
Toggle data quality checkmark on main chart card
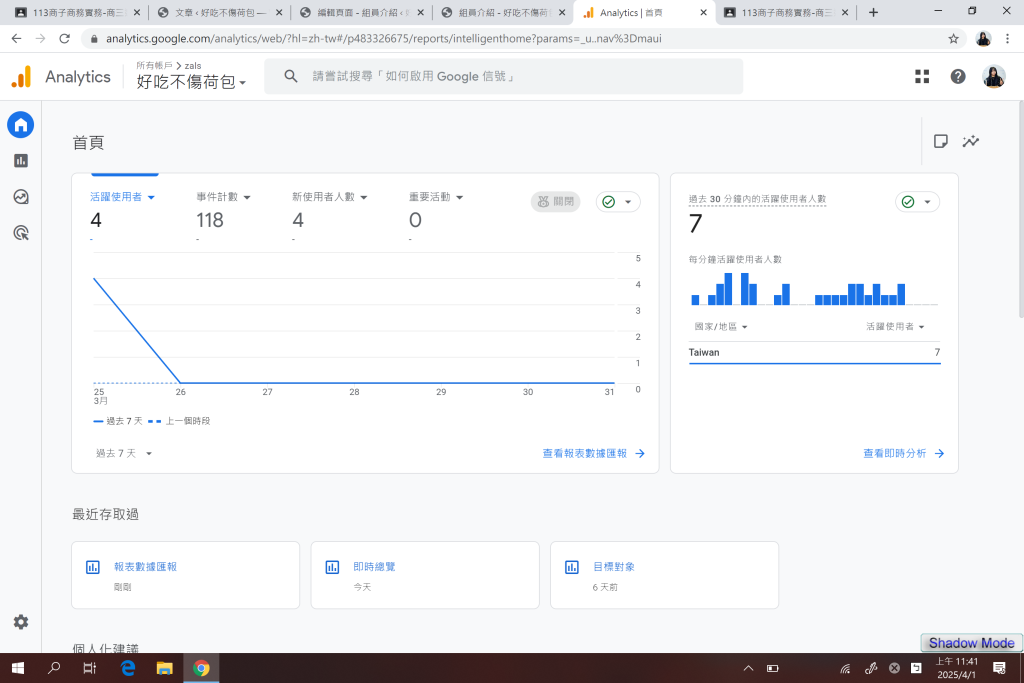[618, 202]
